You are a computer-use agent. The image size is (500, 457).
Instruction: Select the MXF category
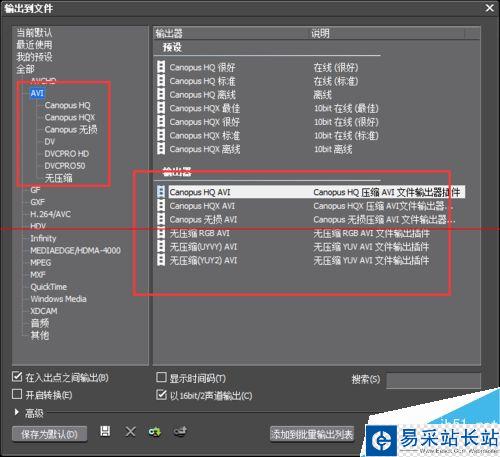point(38,275)
